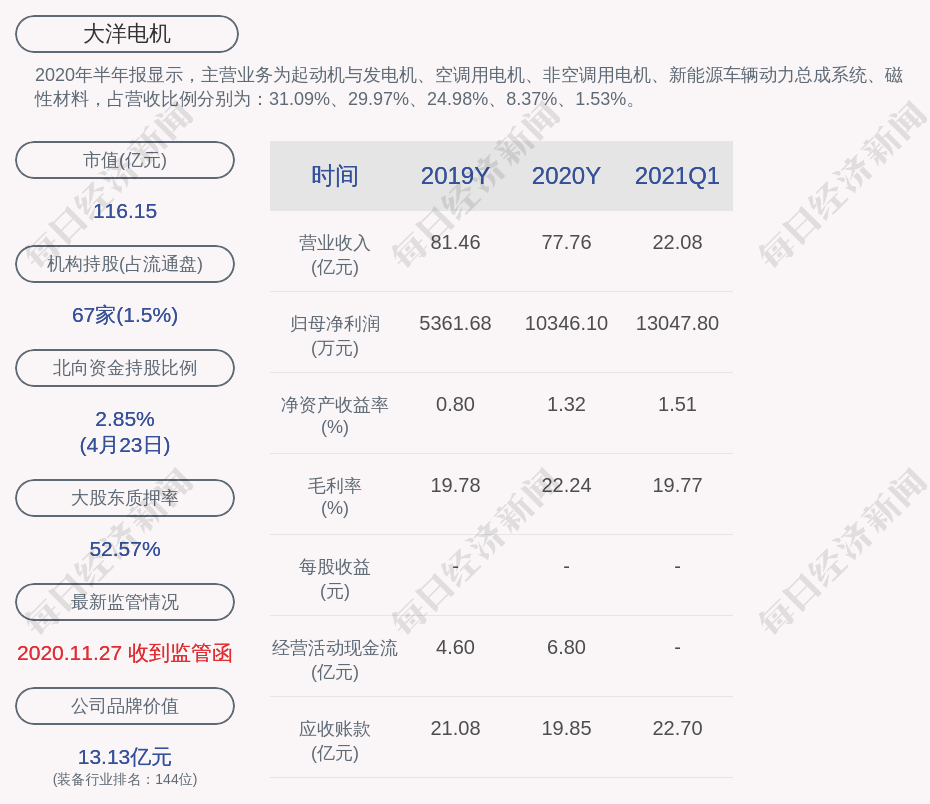The height and width of the screenshot is (804, 930).
Task: Click the 机构持股(占流通盘) label
Action: (x=125, y=264)
